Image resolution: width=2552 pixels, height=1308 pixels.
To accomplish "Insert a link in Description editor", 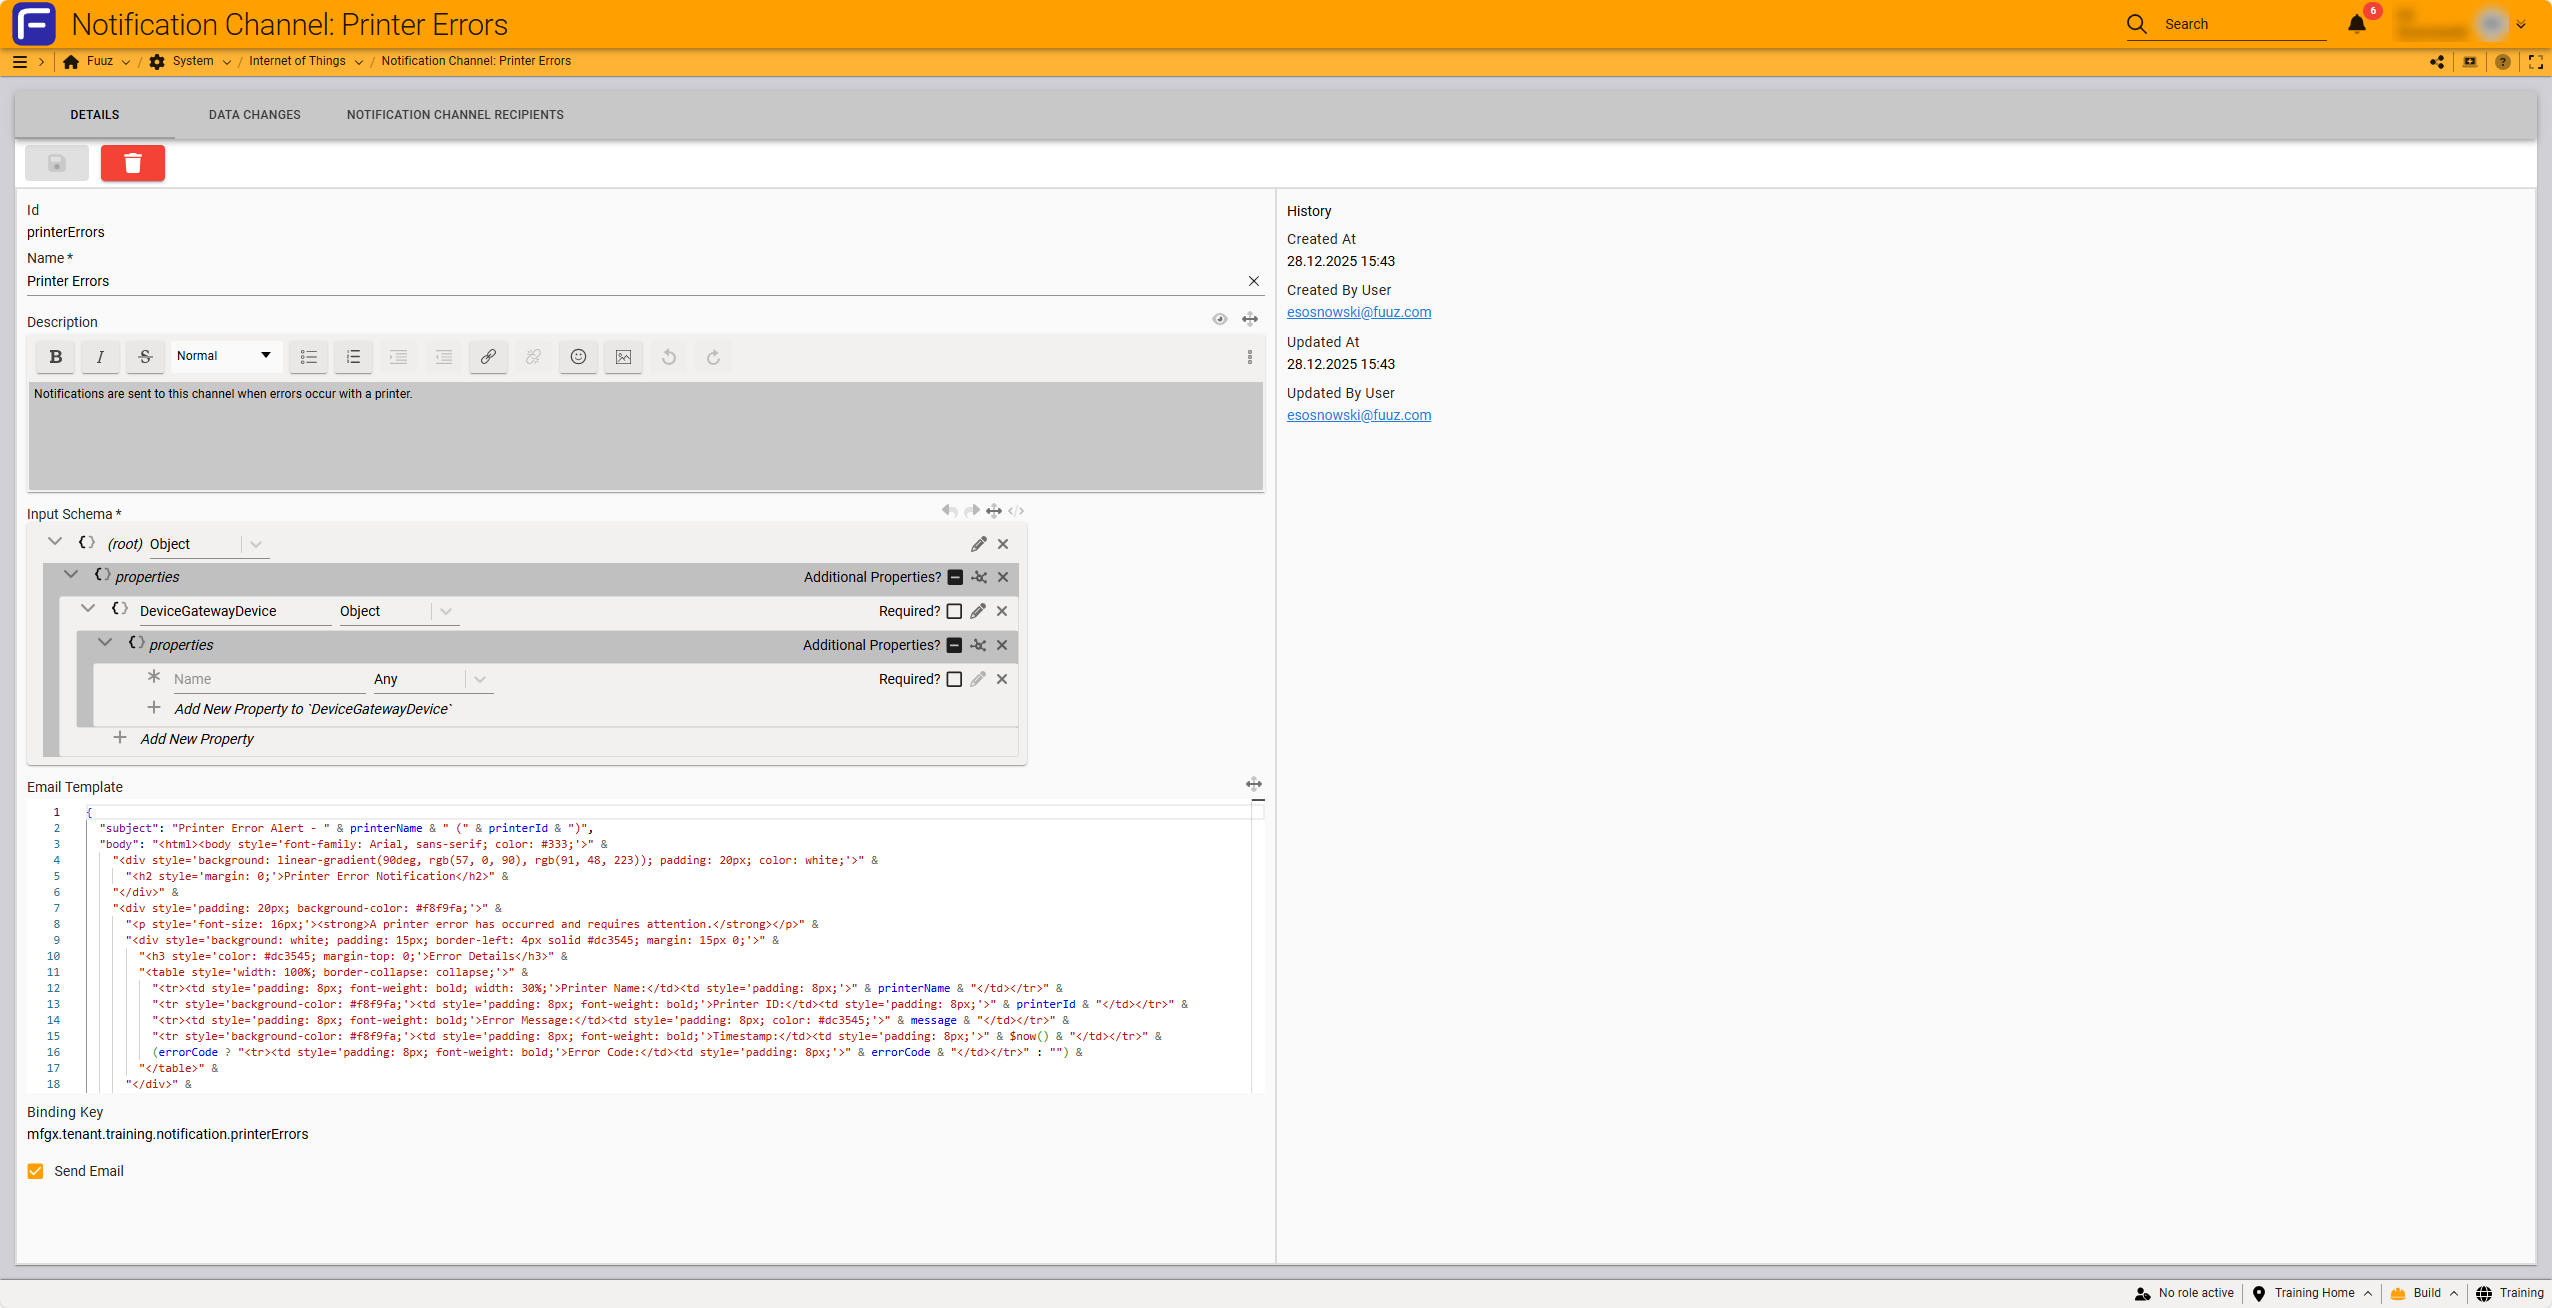I will pyautogui.click(x=488, y=357).
